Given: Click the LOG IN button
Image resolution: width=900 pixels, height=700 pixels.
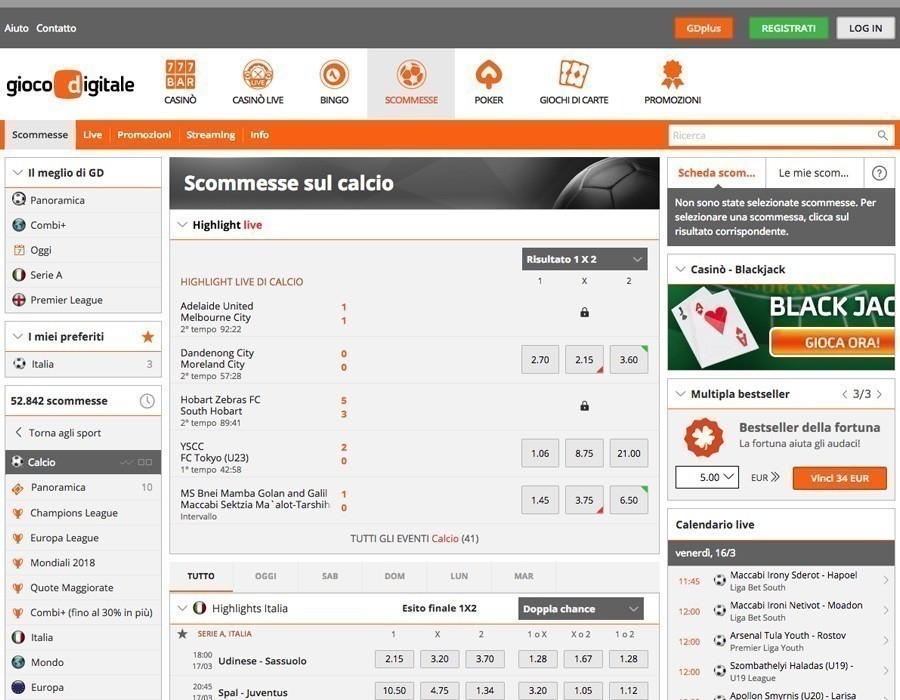Looking at the screenshot, I should coord(866,28).
